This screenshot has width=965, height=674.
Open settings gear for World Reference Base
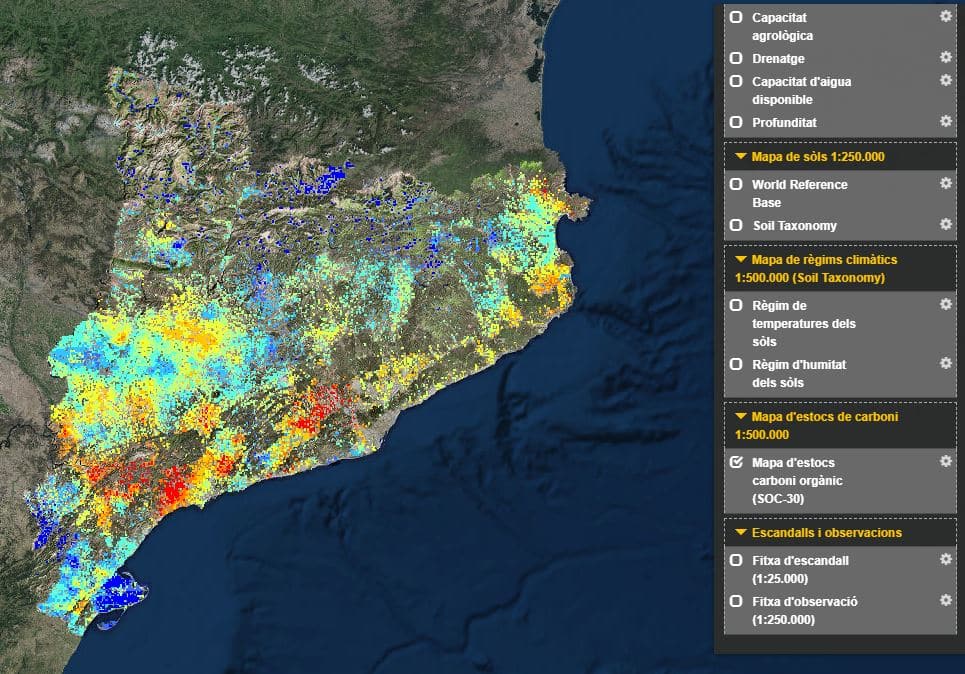[946, 183]
